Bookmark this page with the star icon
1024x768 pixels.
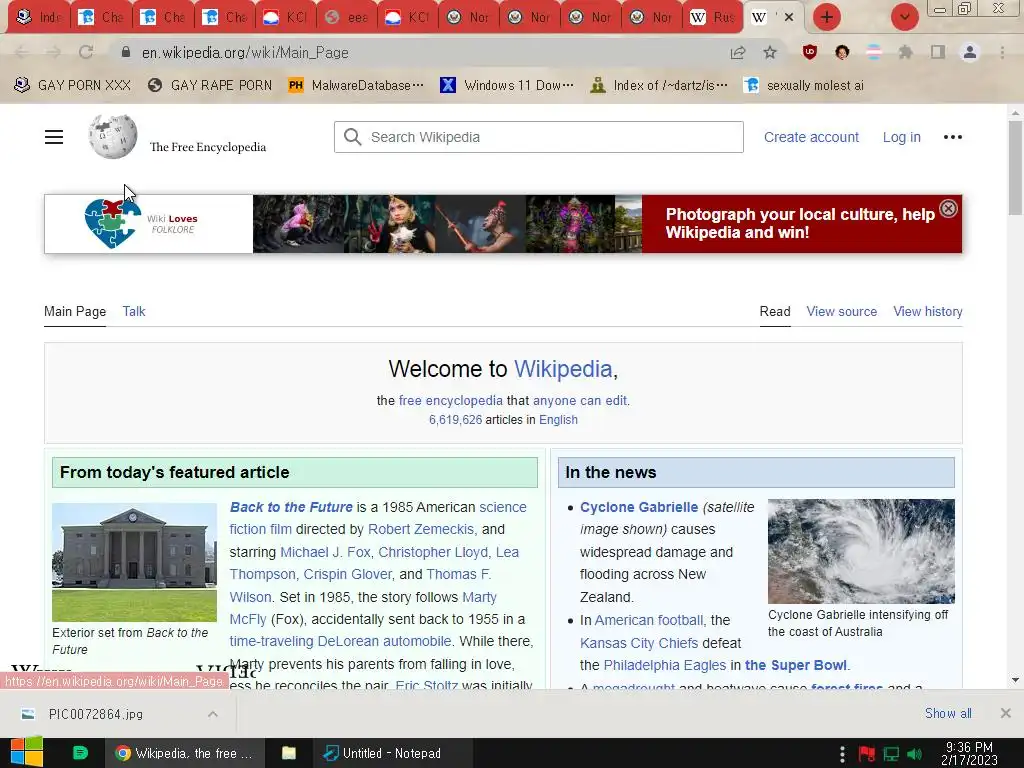tap(770, 52)
